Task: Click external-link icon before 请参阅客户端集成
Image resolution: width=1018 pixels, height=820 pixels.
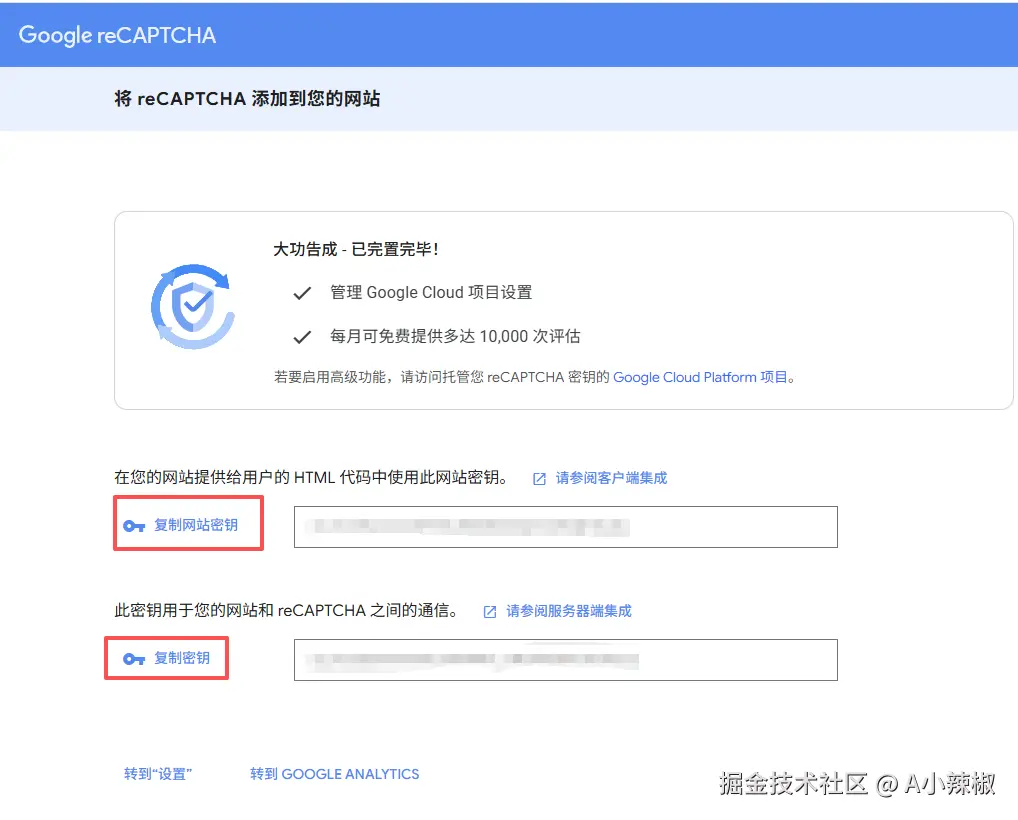Action: point(540,479)
